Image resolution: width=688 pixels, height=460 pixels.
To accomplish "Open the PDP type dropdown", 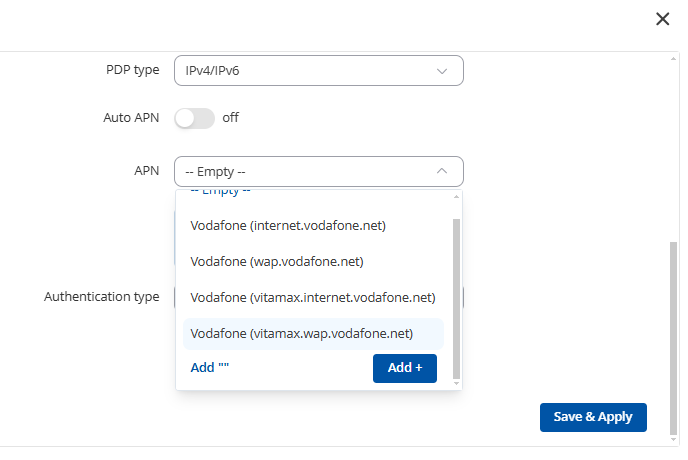I will tap(319, 71).
